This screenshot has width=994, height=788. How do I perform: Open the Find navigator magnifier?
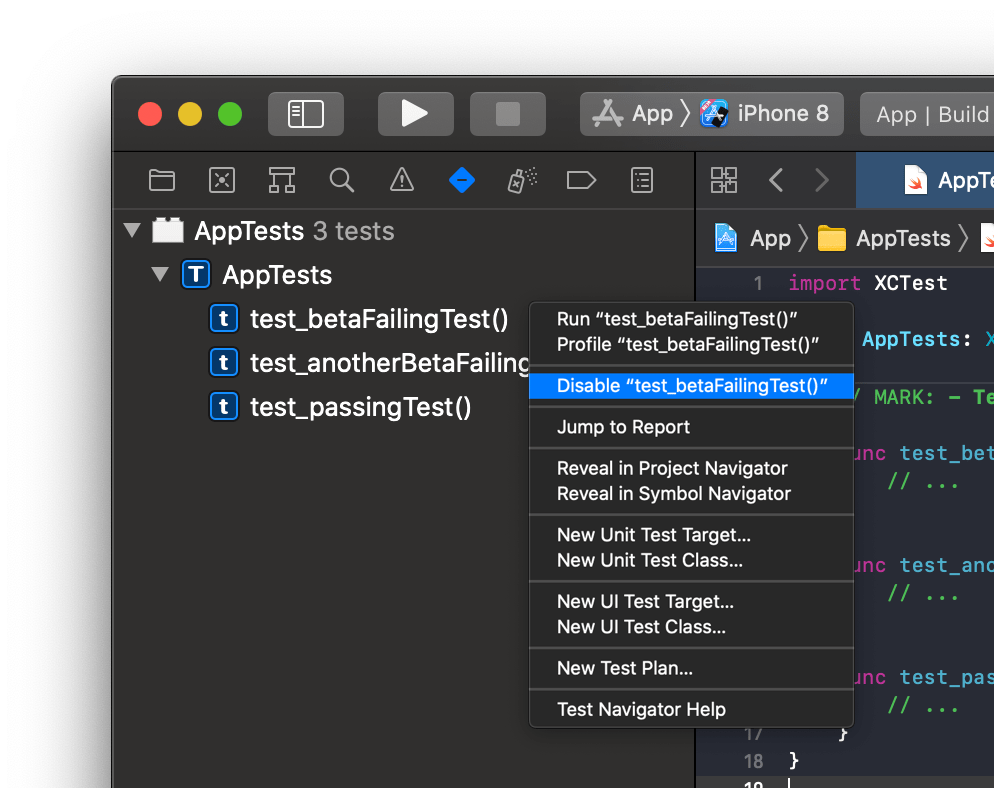click(341, 180)
